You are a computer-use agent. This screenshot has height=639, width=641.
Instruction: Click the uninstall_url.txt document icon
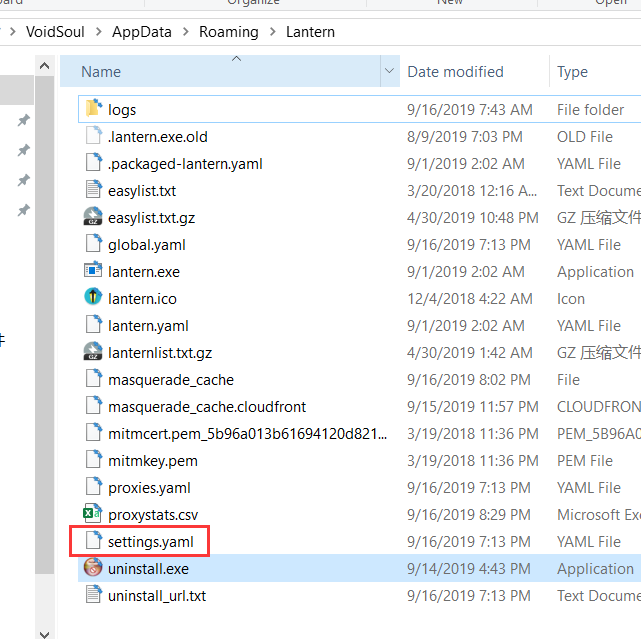94,594
